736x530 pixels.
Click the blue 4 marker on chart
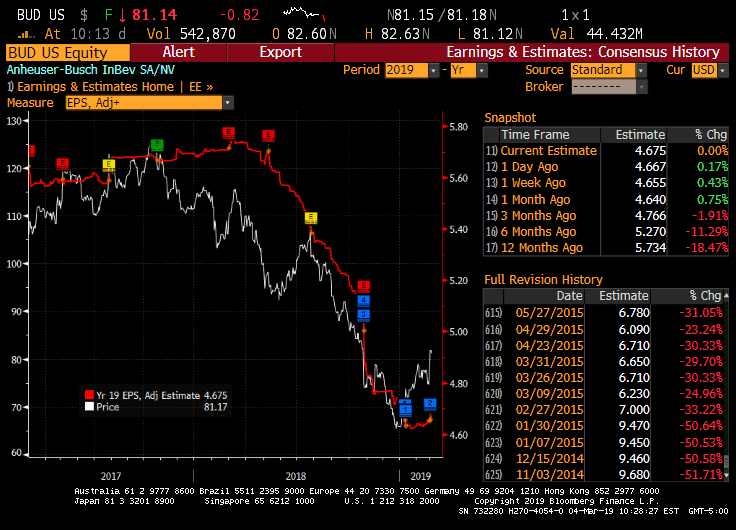point(363,300)
